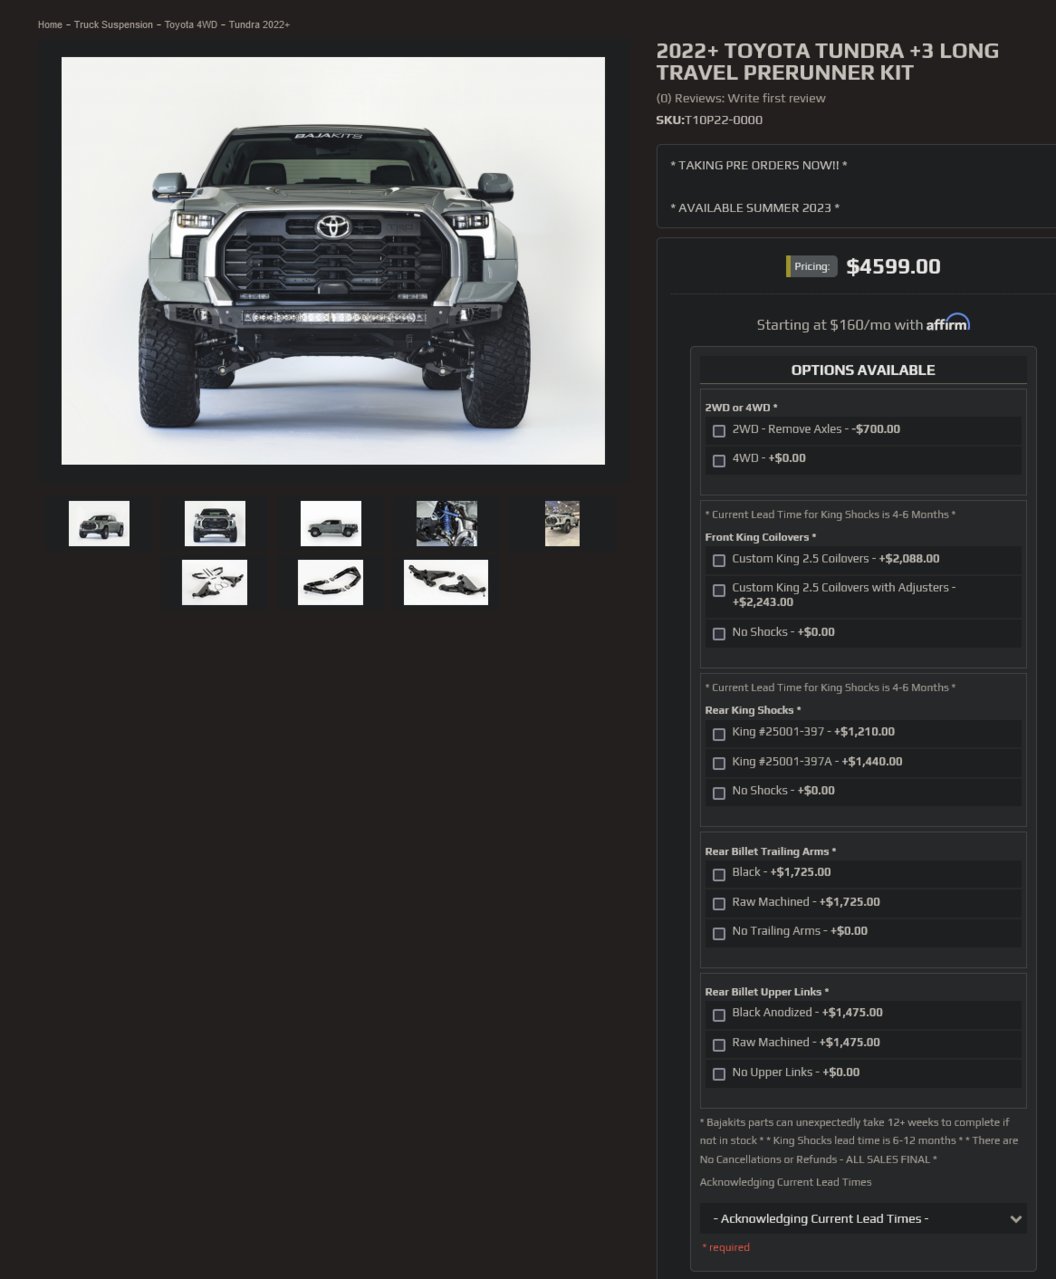Select the 4WD +$0.00 checkbox

[x=718, y=461]
